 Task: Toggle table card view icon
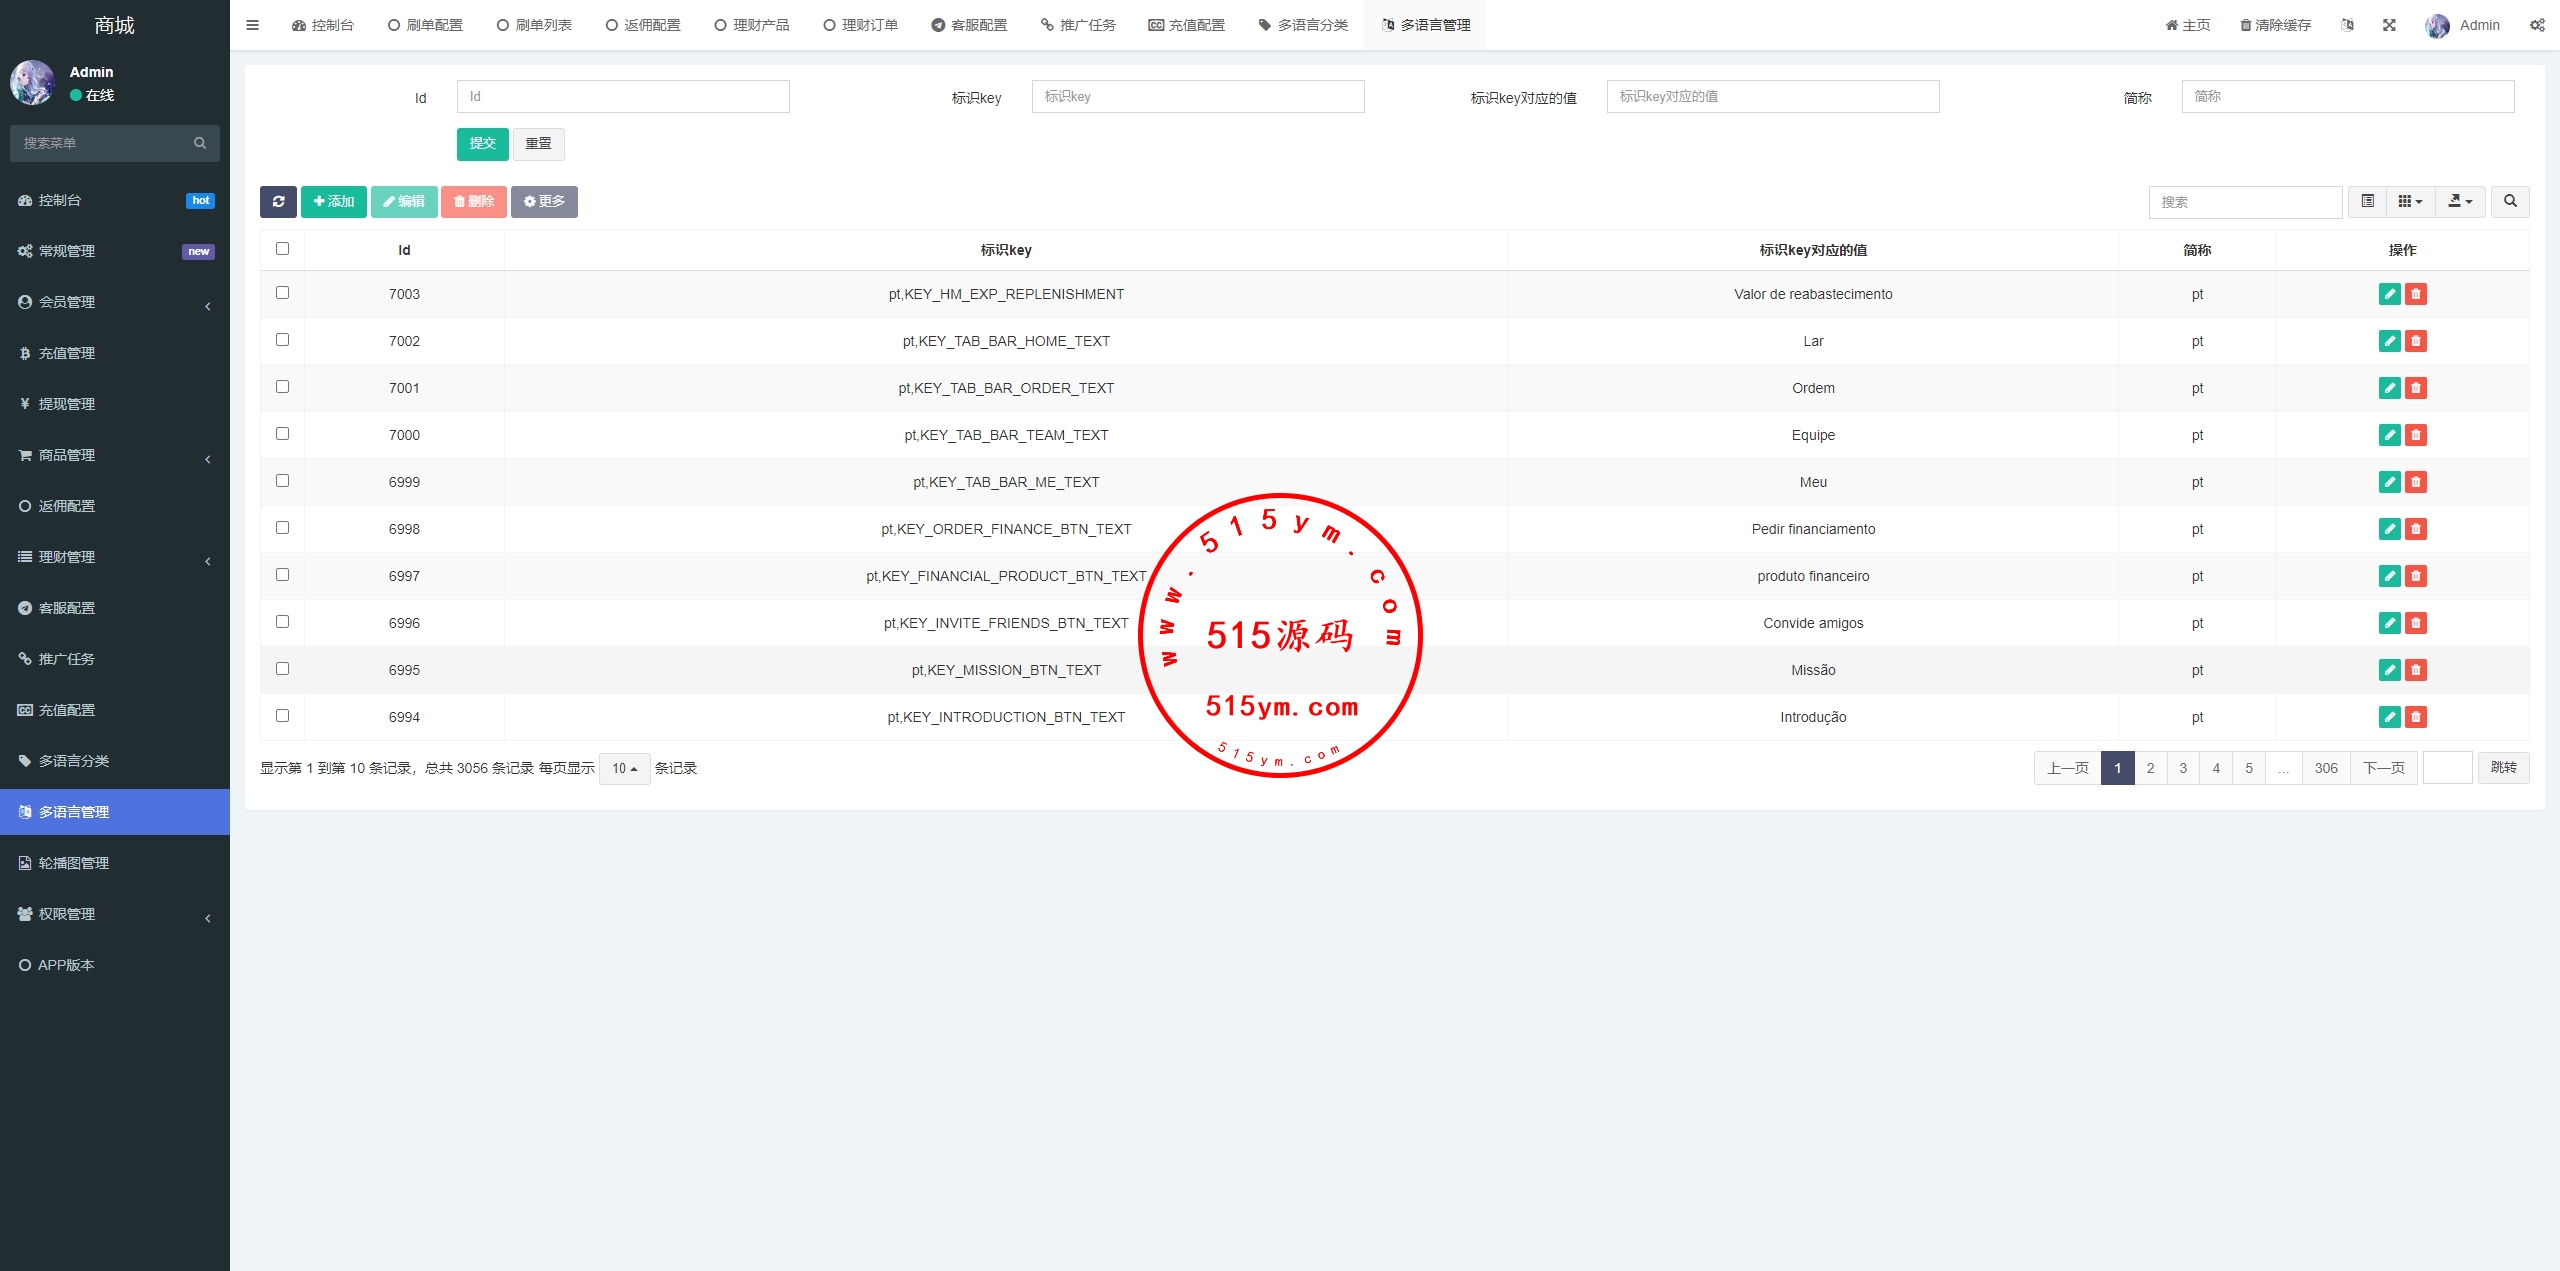(2367, 201)
